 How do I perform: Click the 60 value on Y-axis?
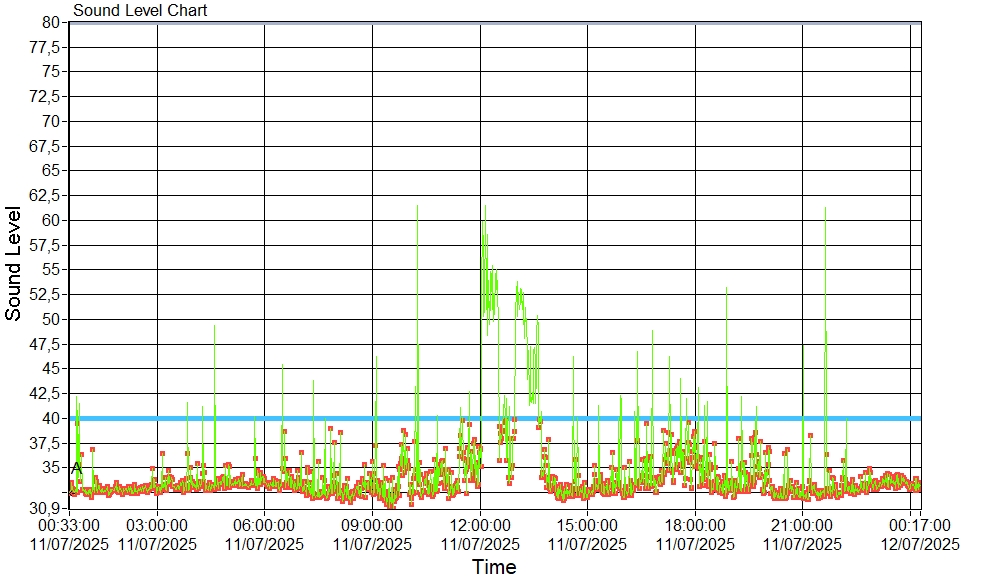(52, 220)
